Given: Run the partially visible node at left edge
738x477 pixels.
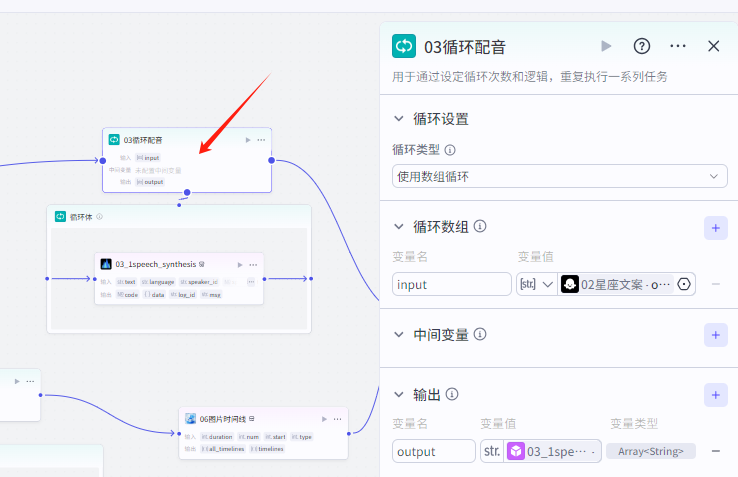Looking at the screenshot, I should point(17,381).
